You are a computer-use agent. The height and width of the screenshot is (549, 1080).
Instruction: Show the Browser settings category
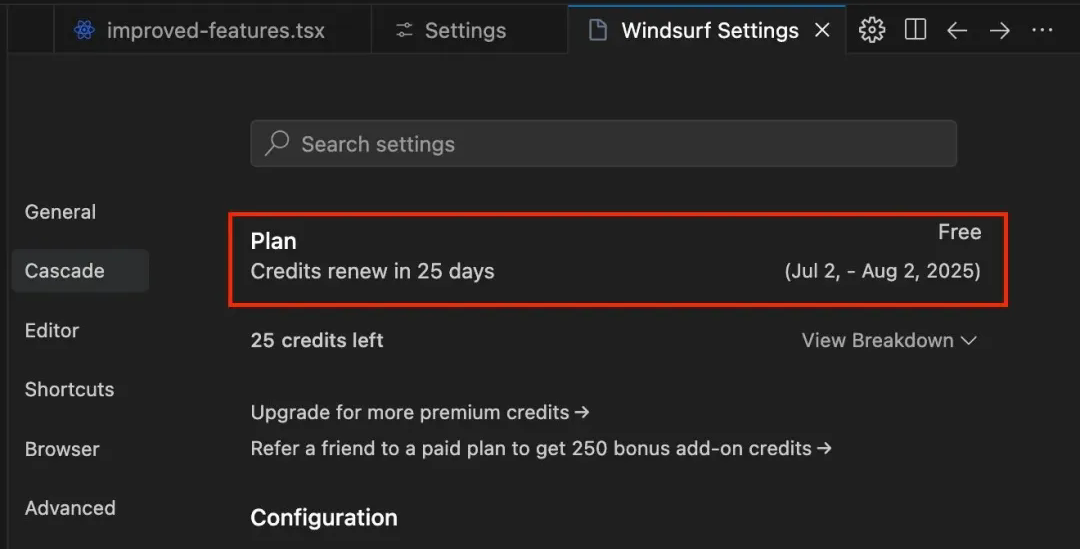[x=62, y=448]
